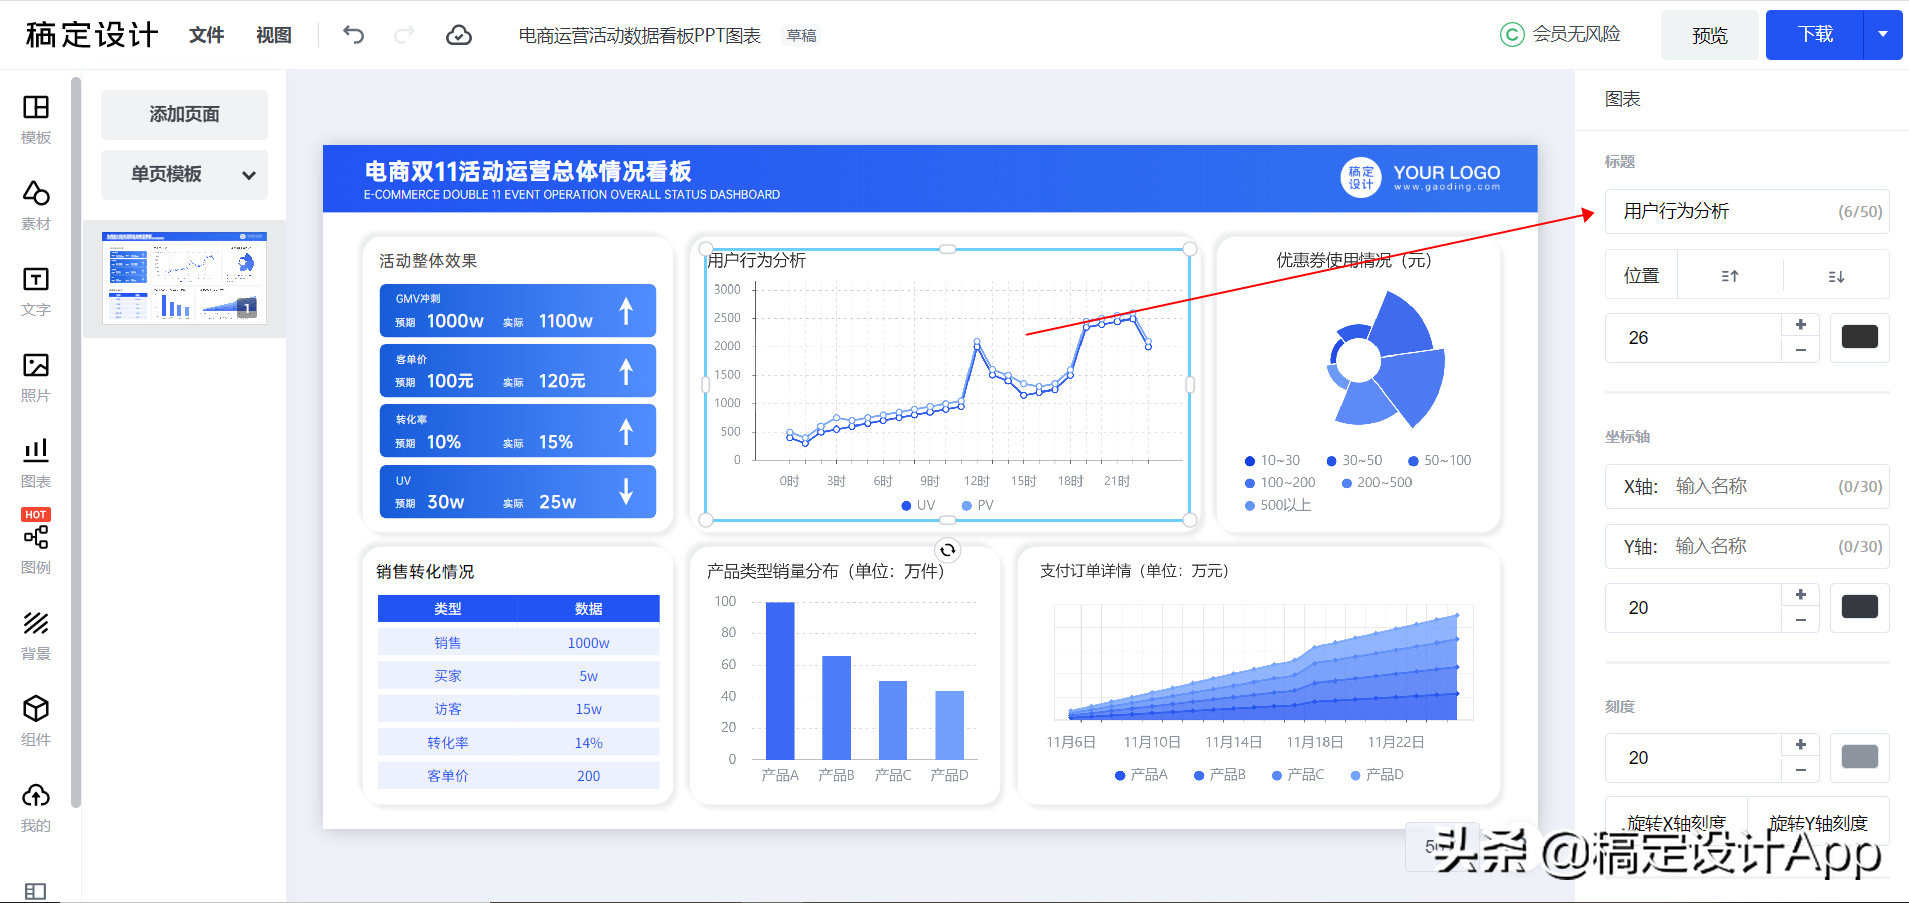Select the GMV冲刺 card on canvas
1909x903 pixels.
tap(518, 311)
